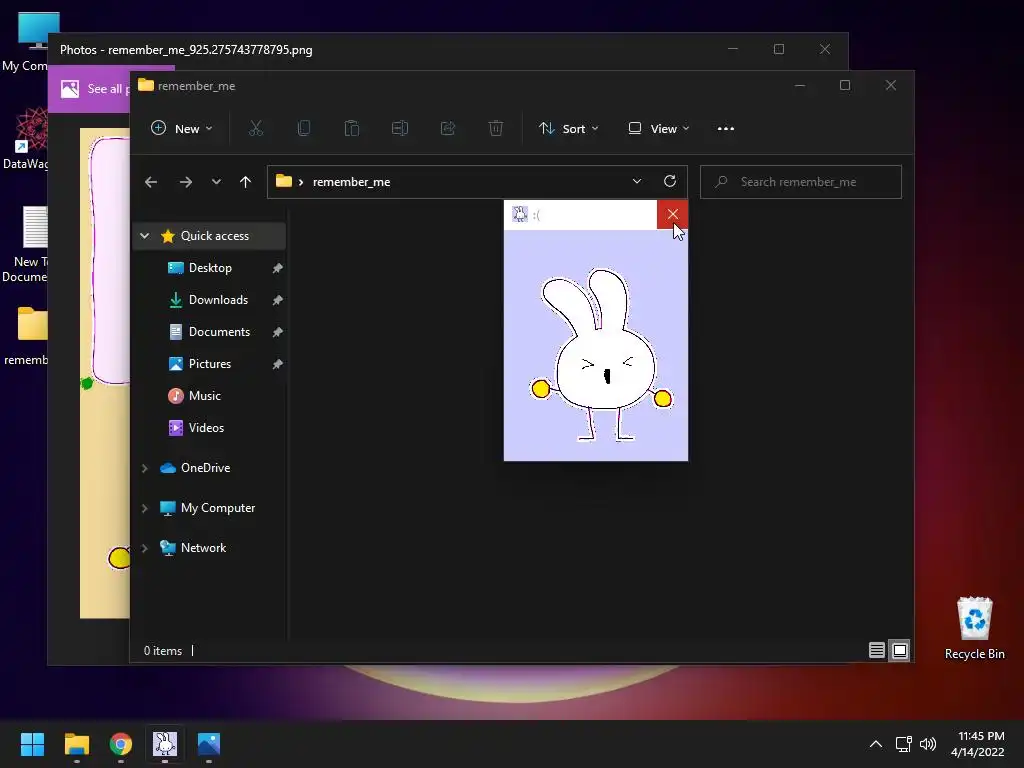Screen dimensions: 1024x768
Task: Open the New dropdown menu
Action: pos(181,128)
